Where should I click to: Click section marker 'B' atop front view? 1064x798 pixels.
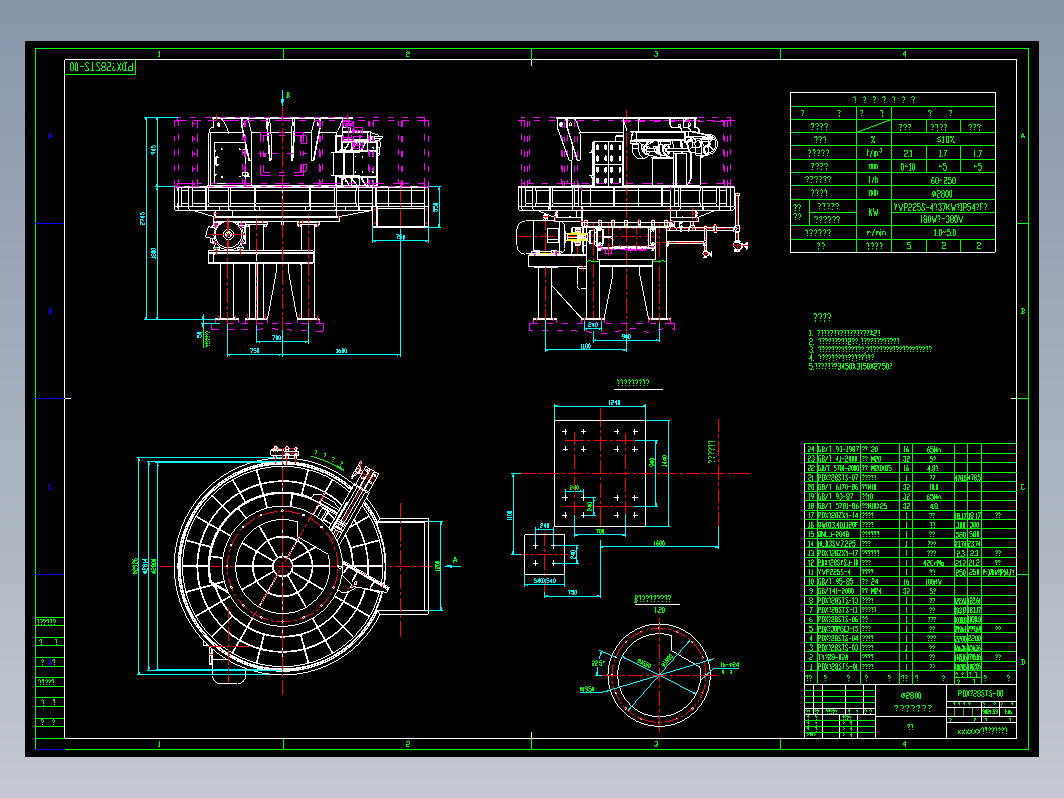(288, 96)
